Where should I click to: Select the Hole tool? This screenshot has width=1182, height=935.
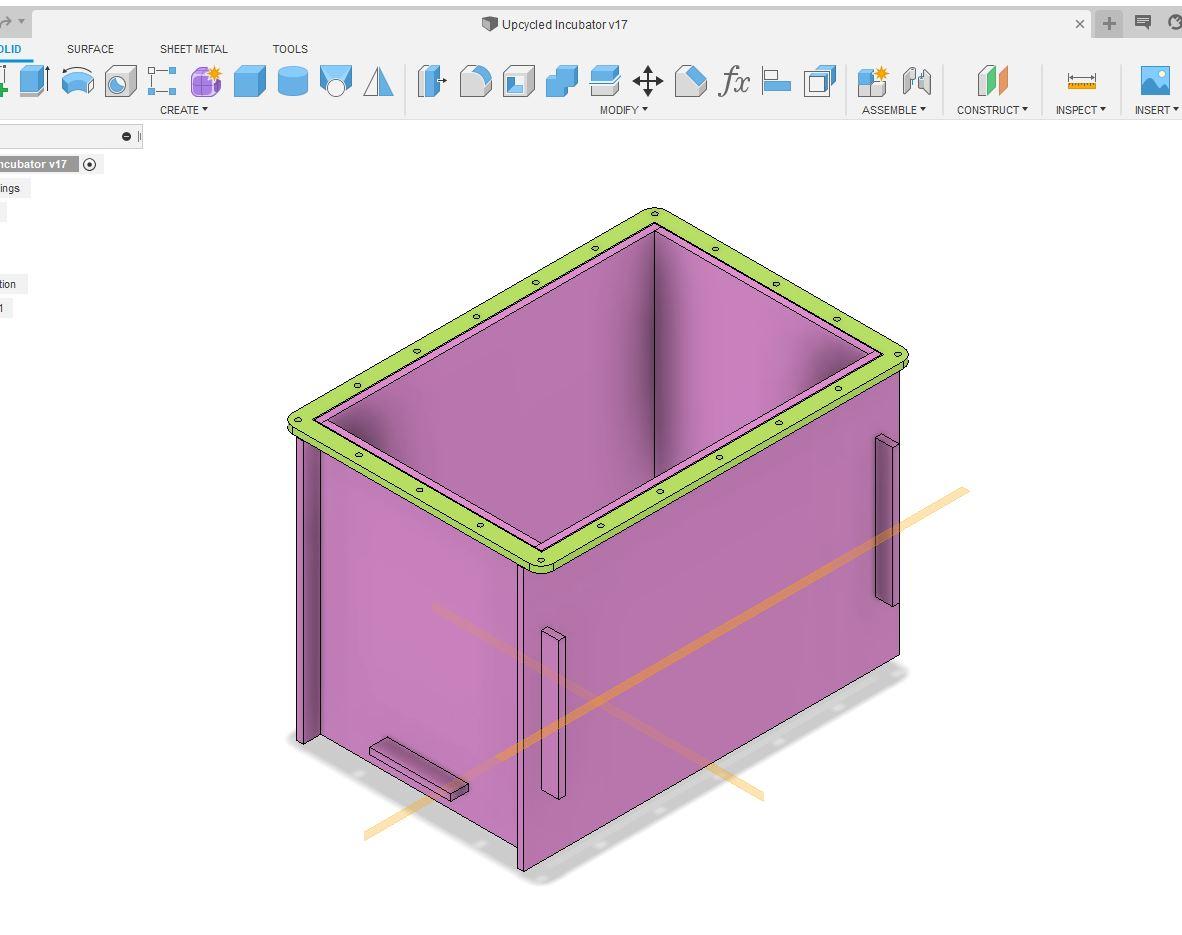click(121, 81)
